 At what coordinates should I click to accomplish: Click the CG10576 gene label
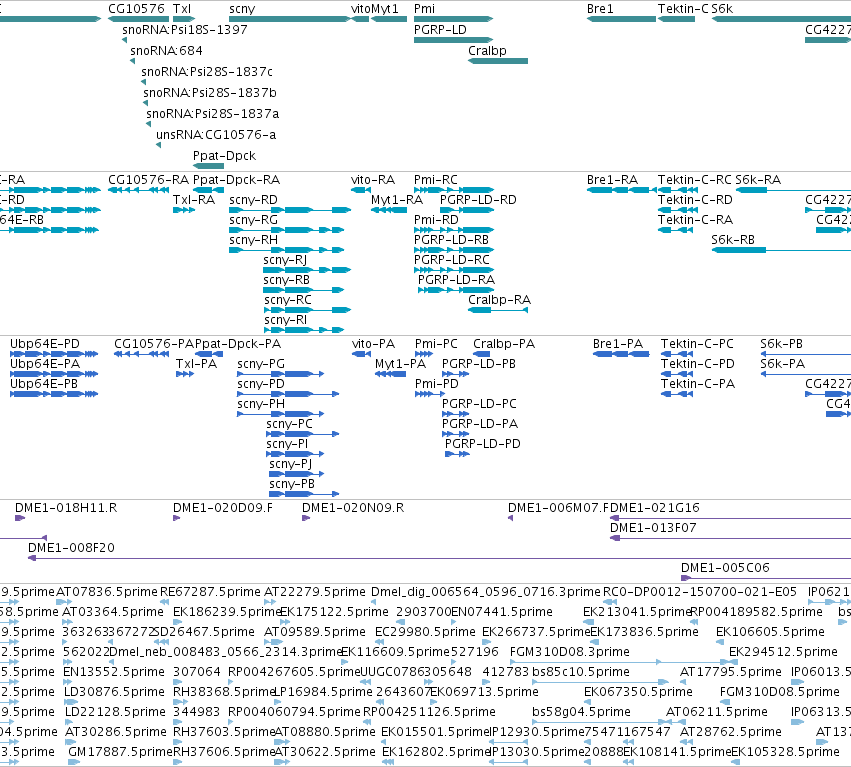click(x=136, y=9)
